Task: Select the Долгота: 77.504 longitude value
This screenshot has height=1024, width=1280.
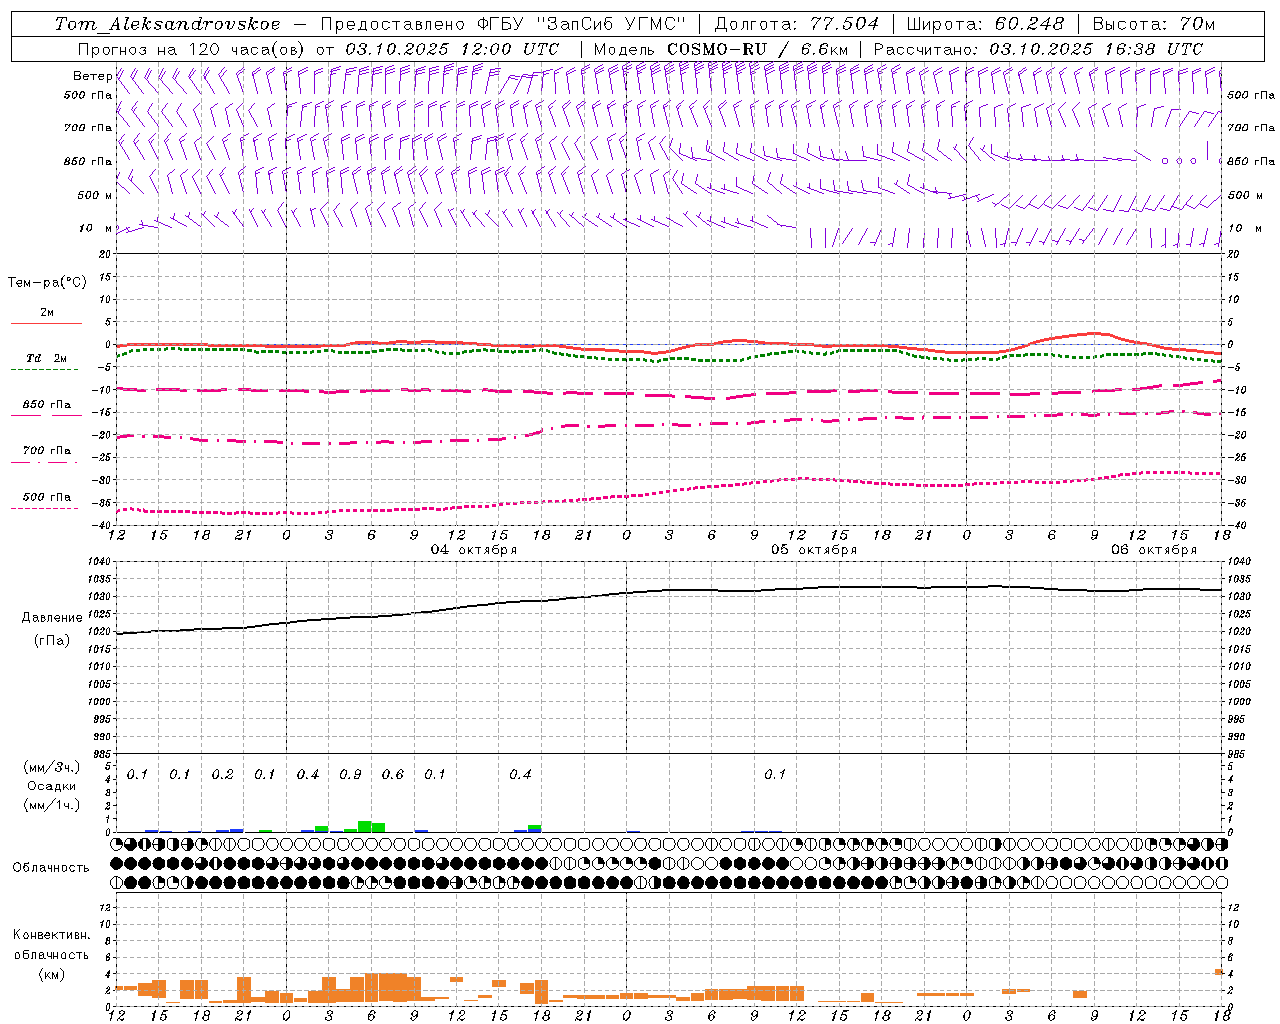Action: click(797, 24)
